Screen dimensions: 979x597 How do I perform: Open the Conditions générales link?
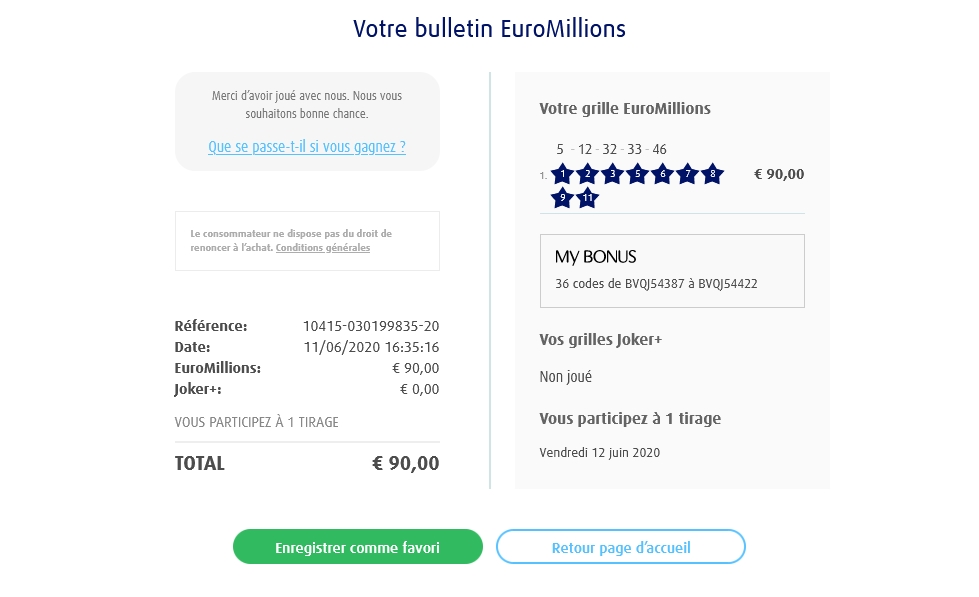(323, 248)
